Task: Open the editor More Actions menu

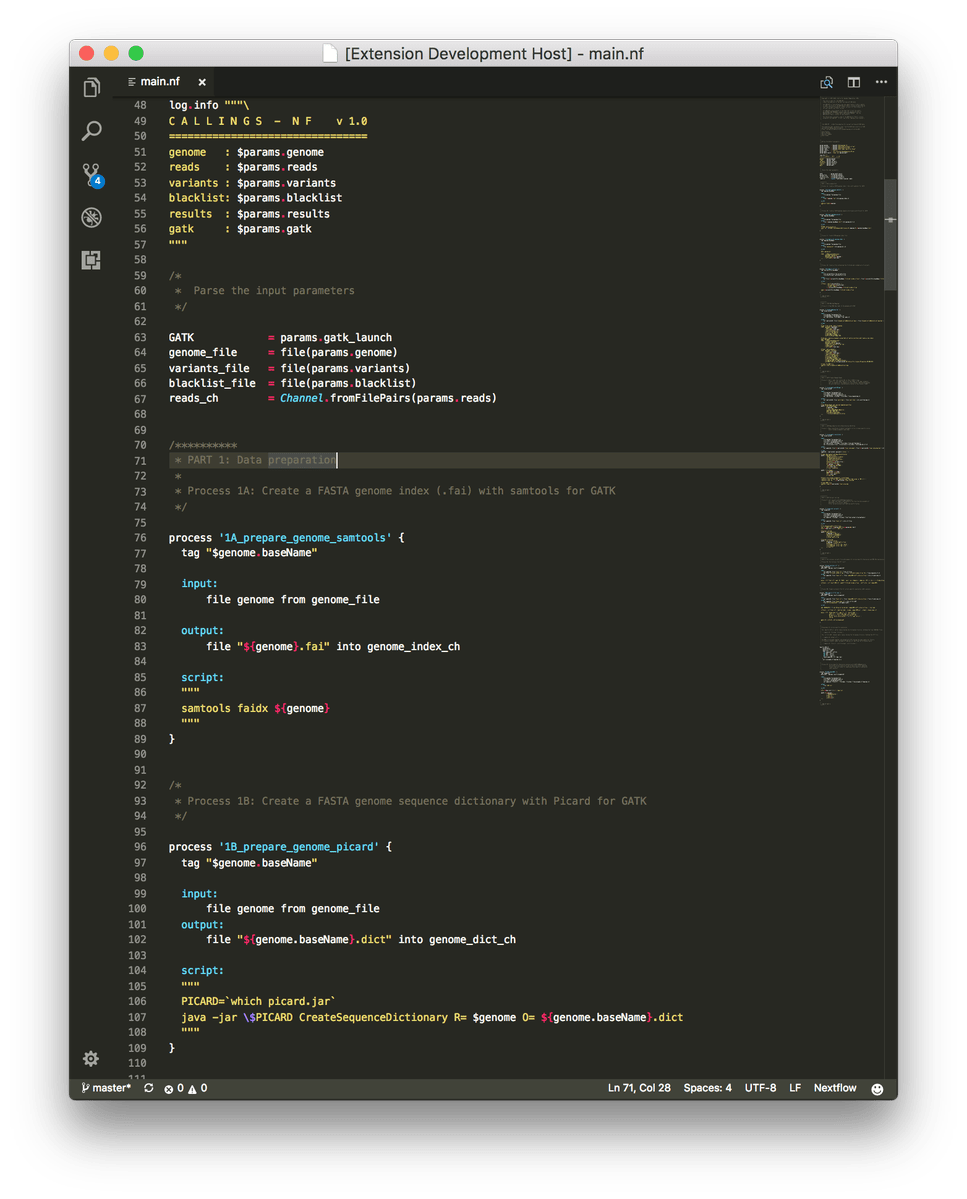Action: pyautogui.click(x=881, y=82)
